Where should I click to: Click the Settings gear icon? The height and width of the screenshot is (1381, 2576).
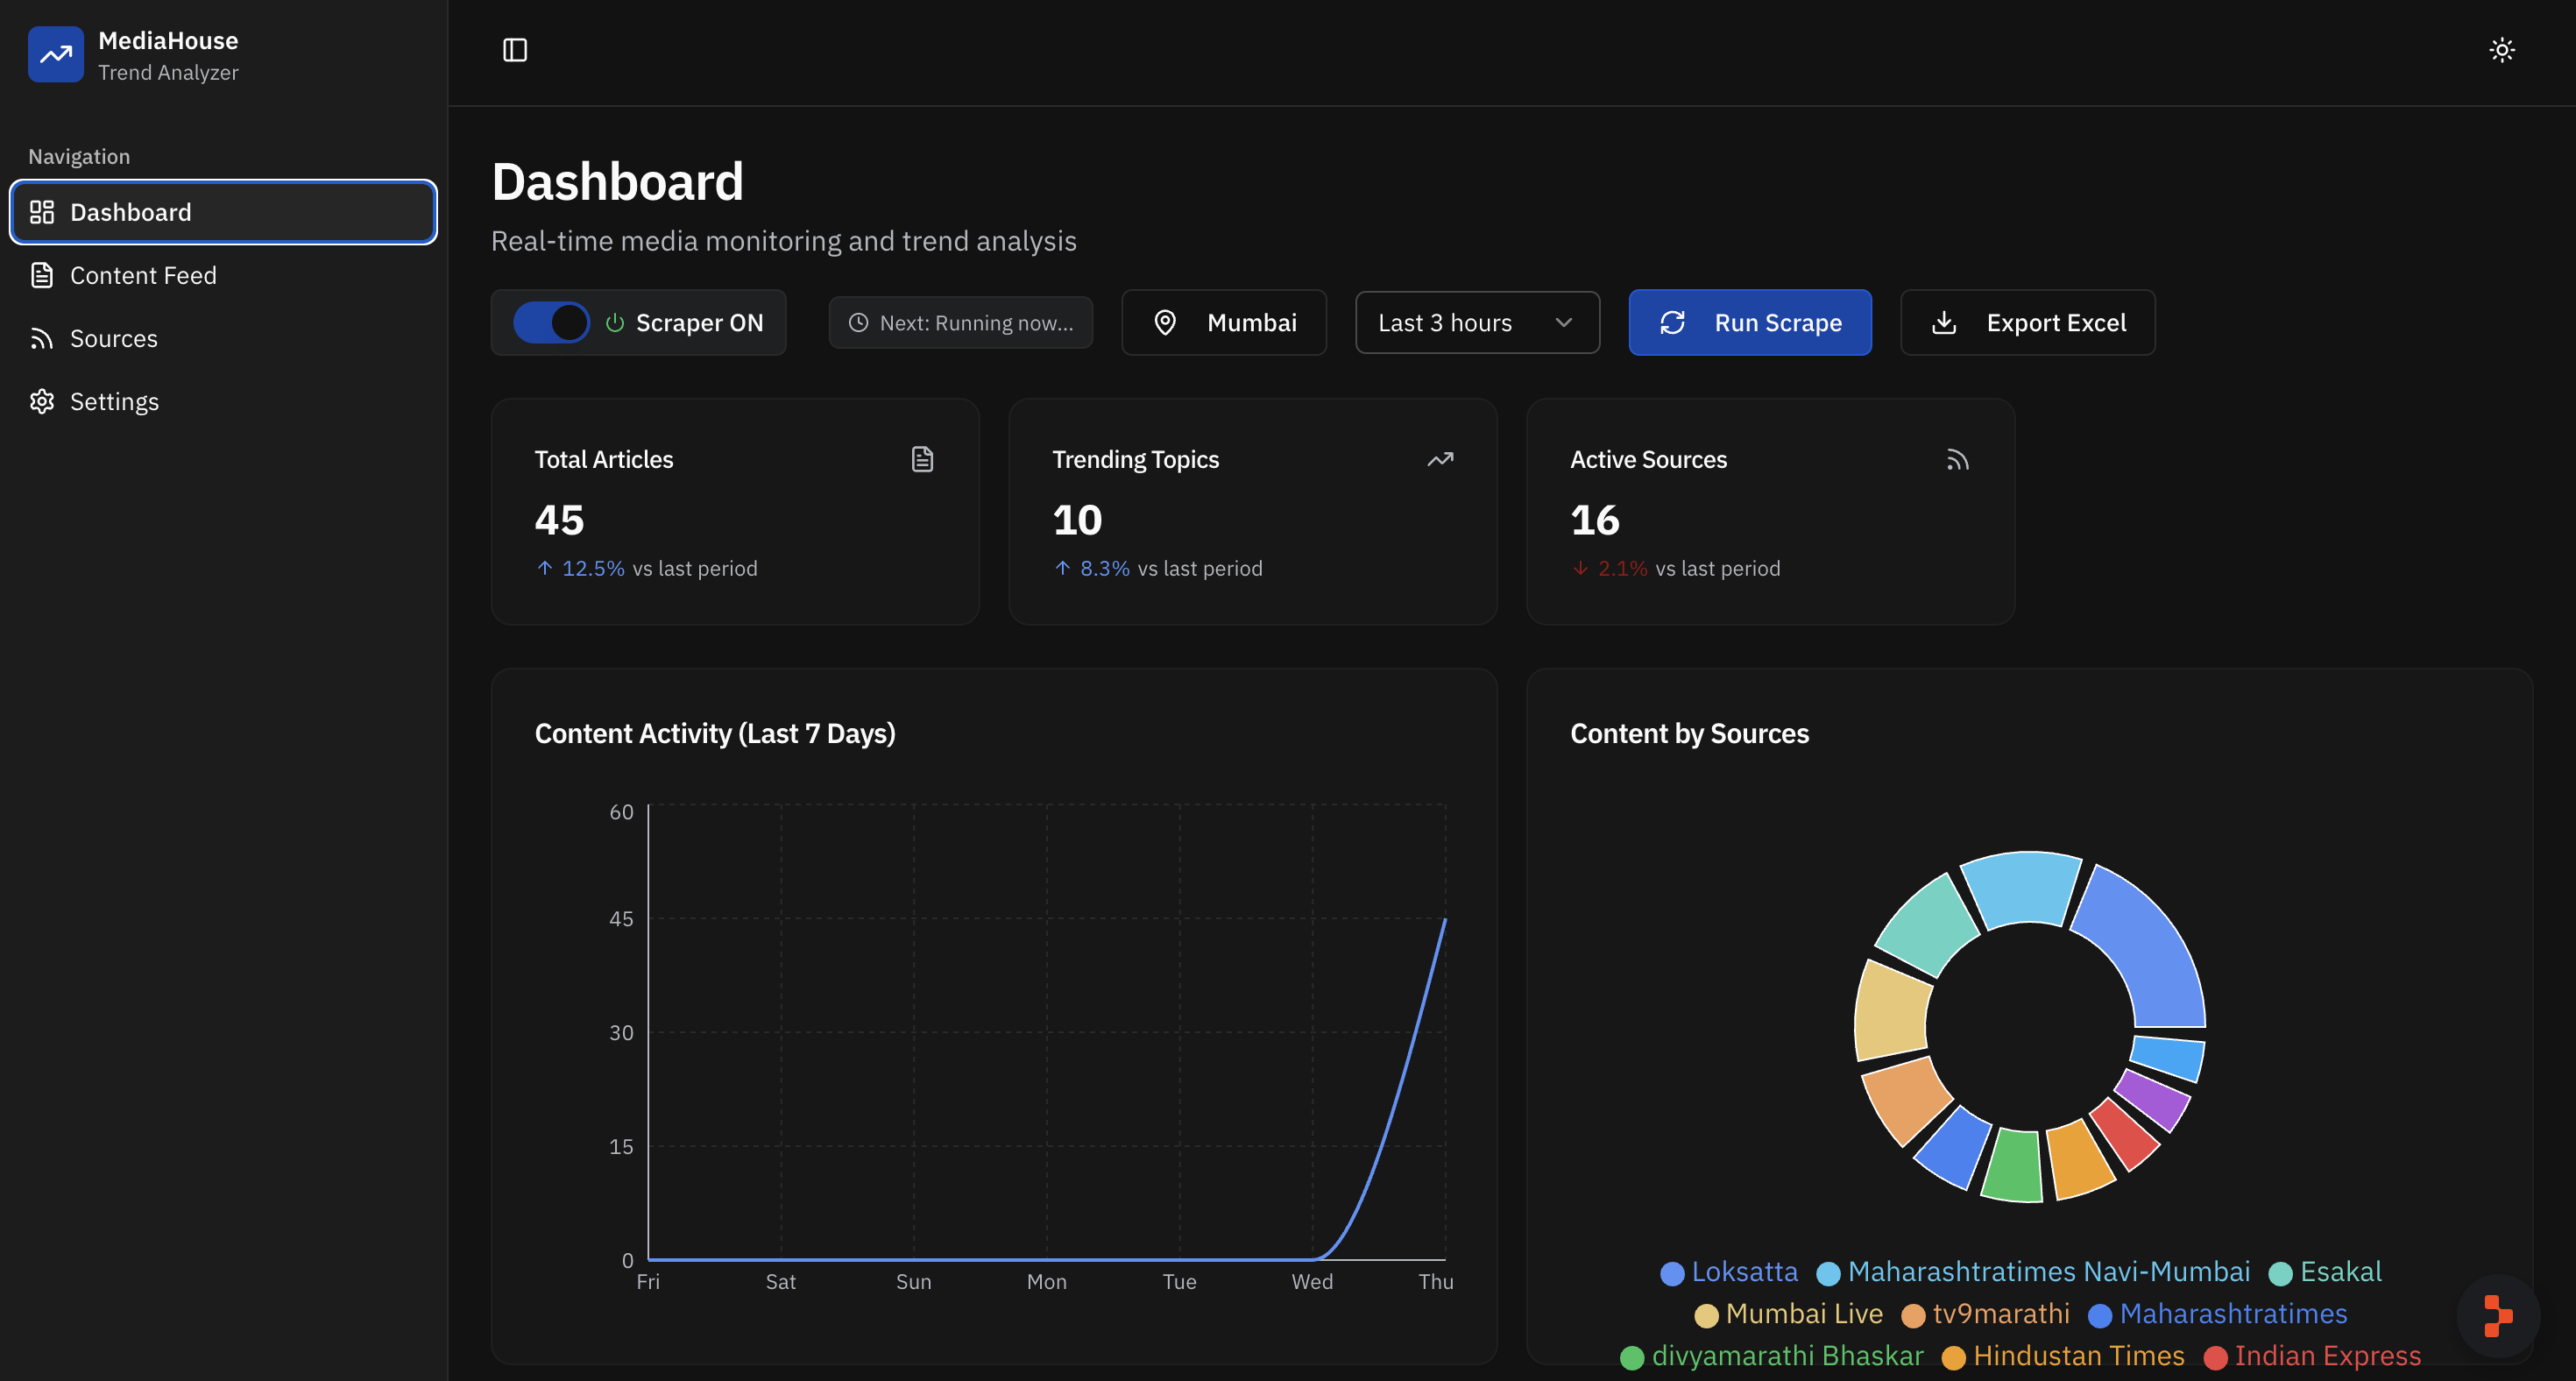tap(42, 401)
